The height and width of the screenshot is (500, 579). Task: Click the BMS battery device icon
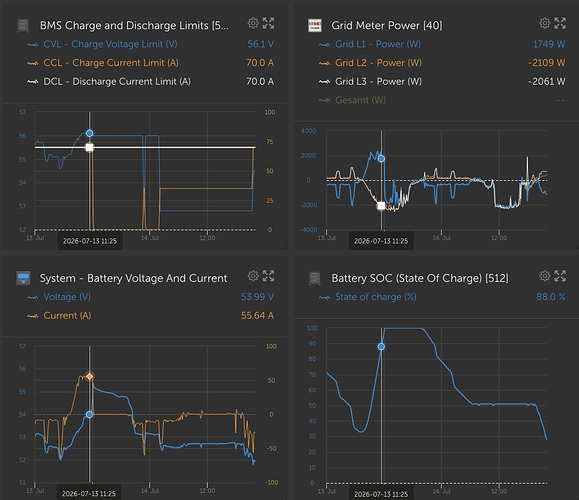tap(23, 25)
